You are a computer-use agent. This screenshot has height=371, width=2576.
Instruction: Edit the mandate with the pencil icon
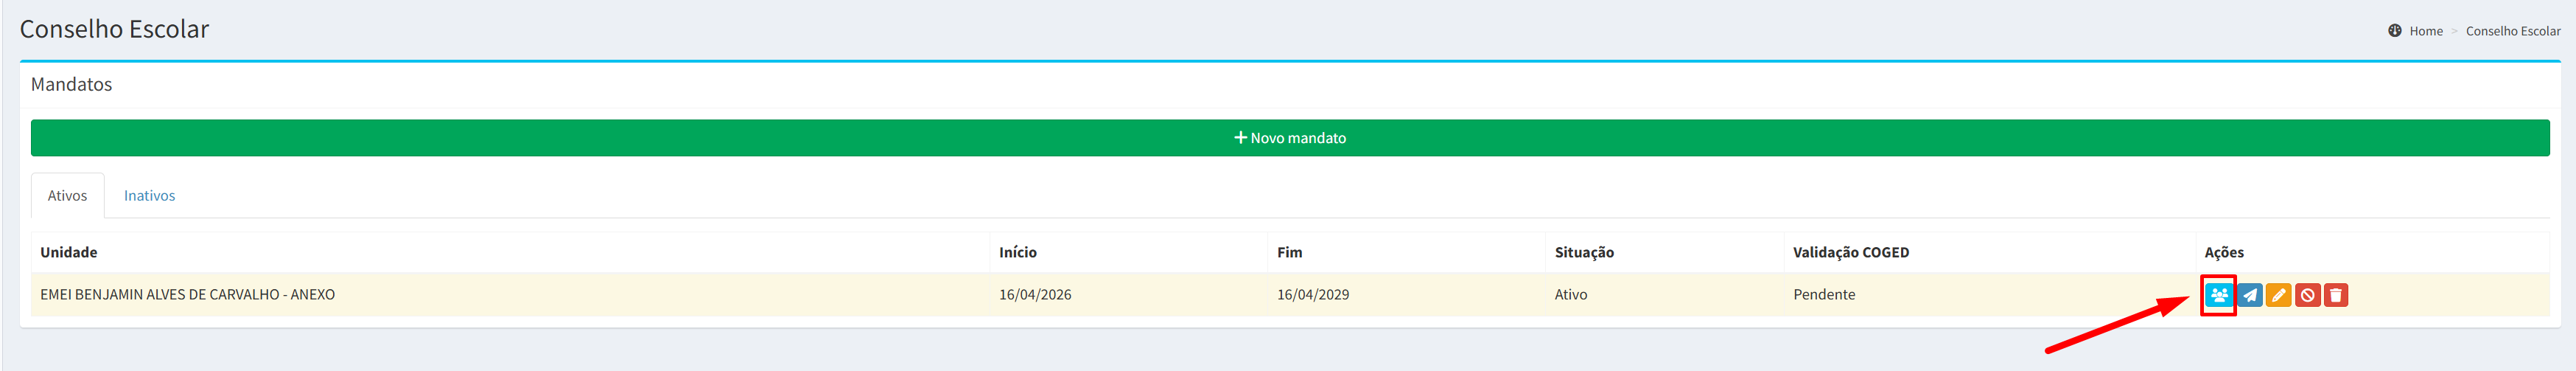[x=2278, y=295]
